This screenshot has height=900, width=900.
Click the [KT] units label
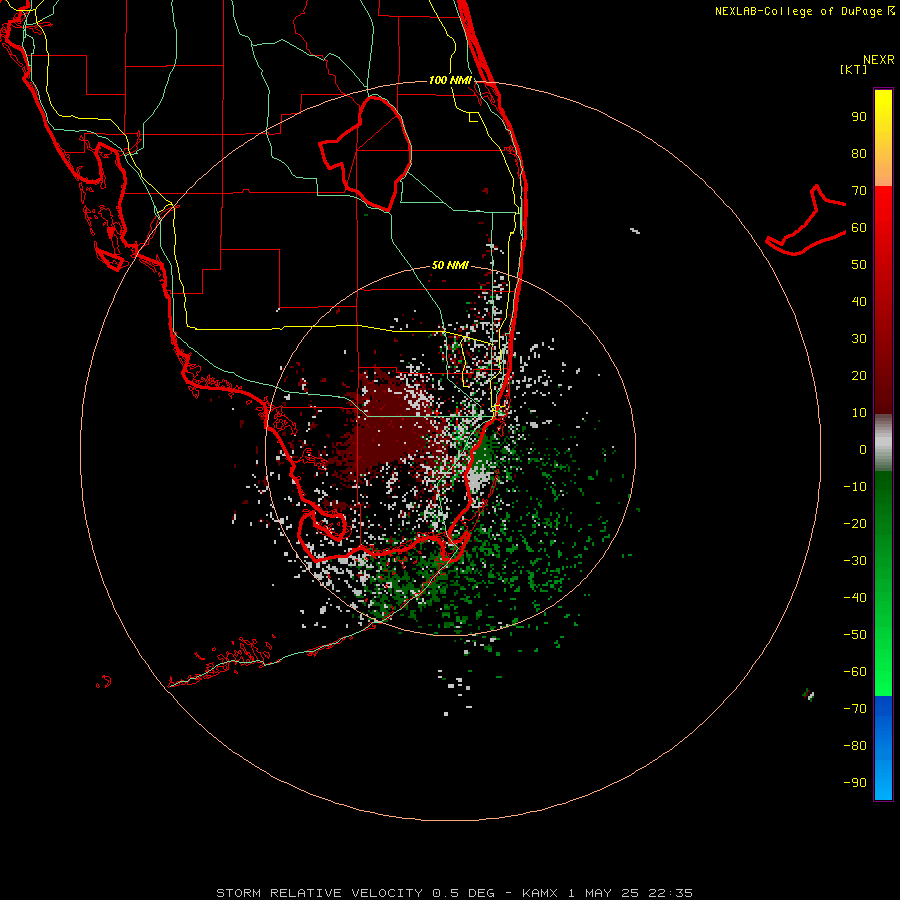854,69
